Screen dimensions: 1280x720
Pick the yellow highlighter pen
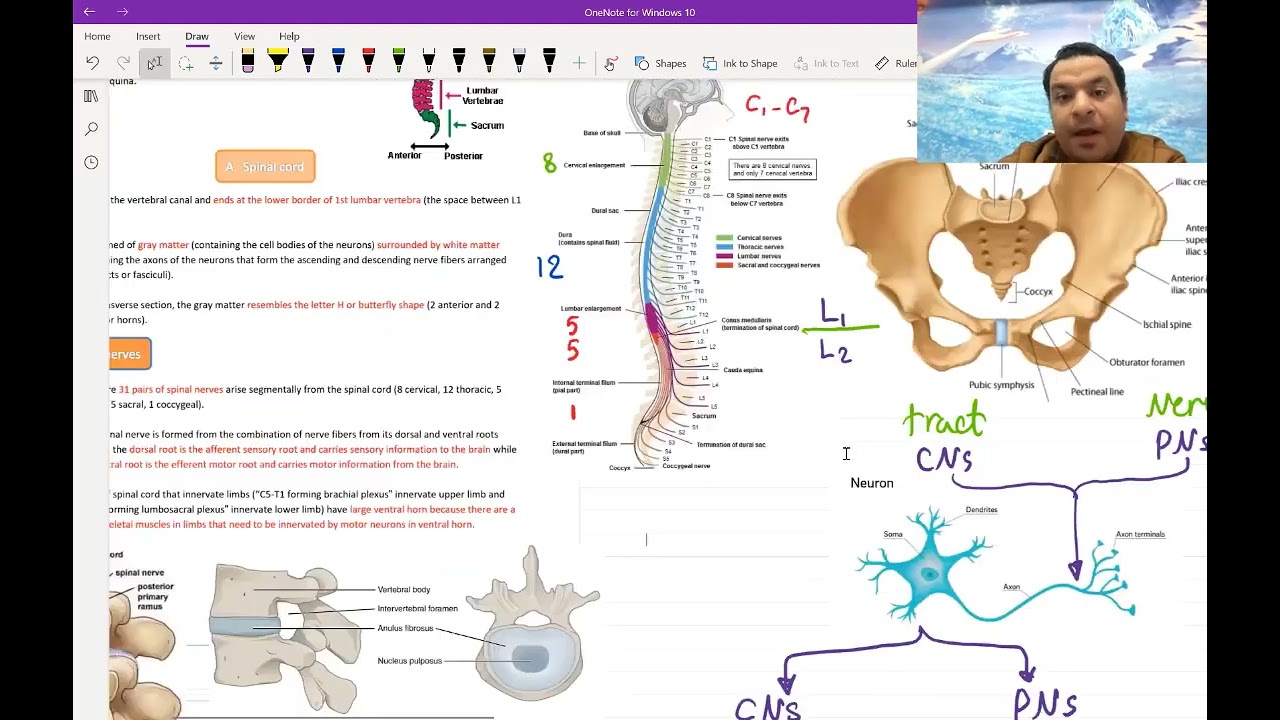278,62
